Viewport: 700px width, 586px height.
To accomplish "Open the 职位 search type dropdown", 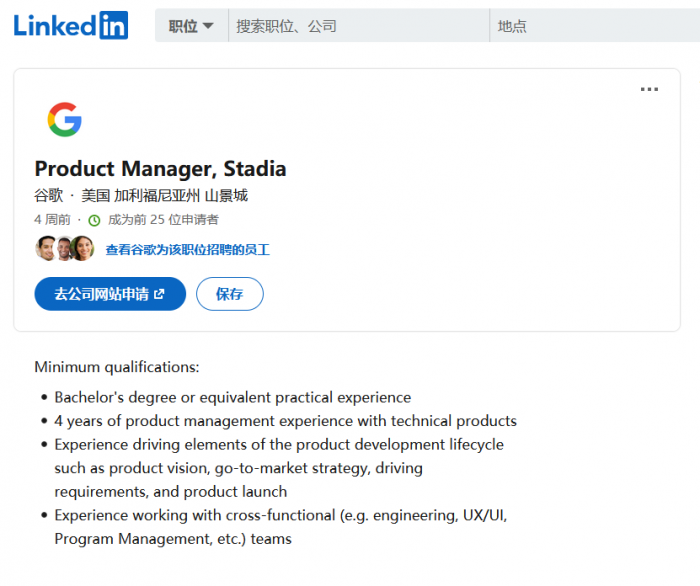I will pos(191,26).
